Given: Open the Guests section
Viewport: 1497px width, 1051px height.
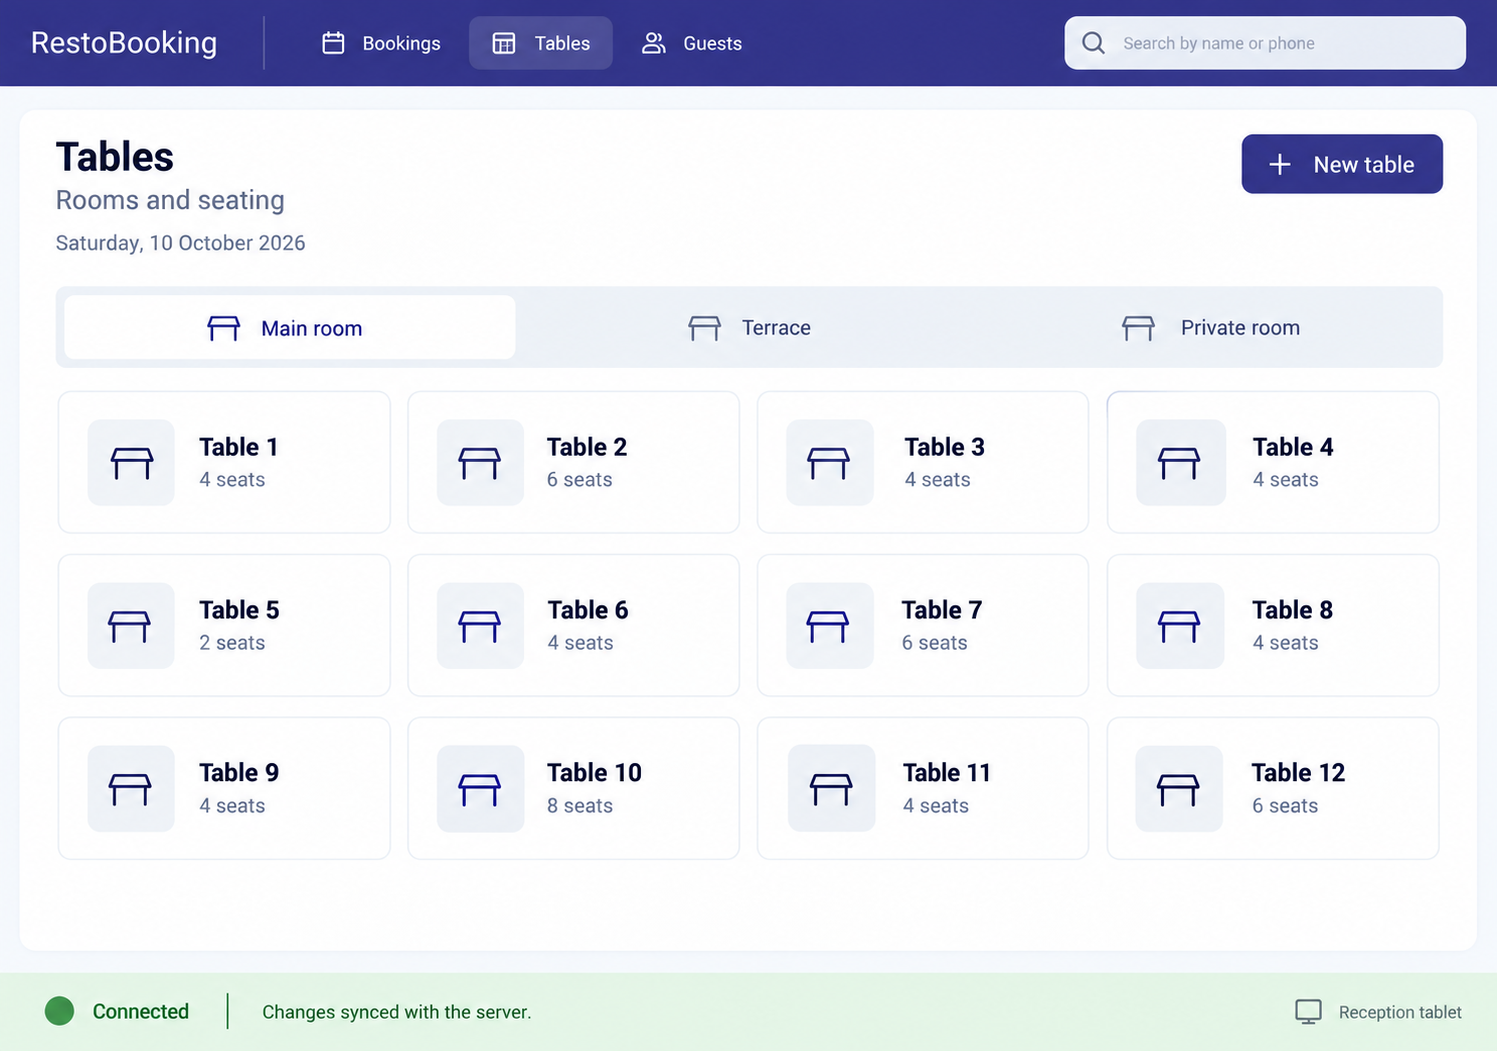Looking at the screenshot, I should [692, 43].
